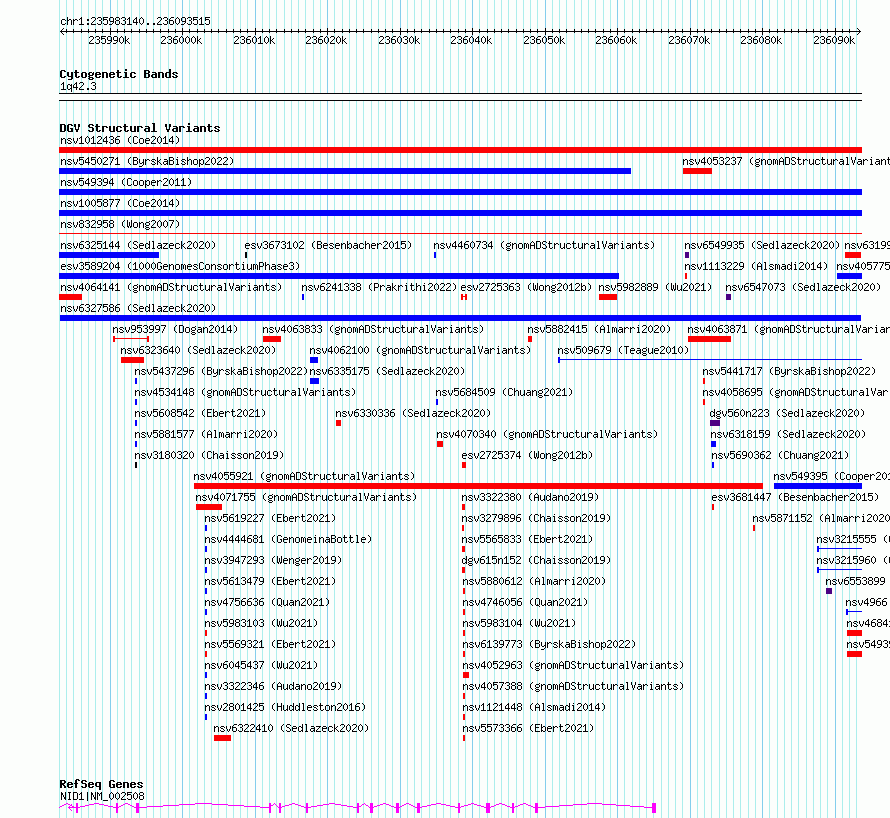Click the nsv5871152 (Almarri2020) label
Screen dimensions: 890x818
(821, 518)
